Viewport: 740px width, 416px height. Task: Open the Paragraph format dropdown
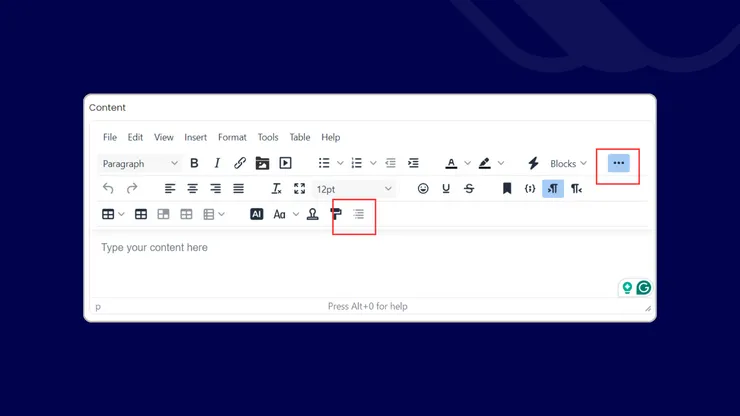(140, 163)
